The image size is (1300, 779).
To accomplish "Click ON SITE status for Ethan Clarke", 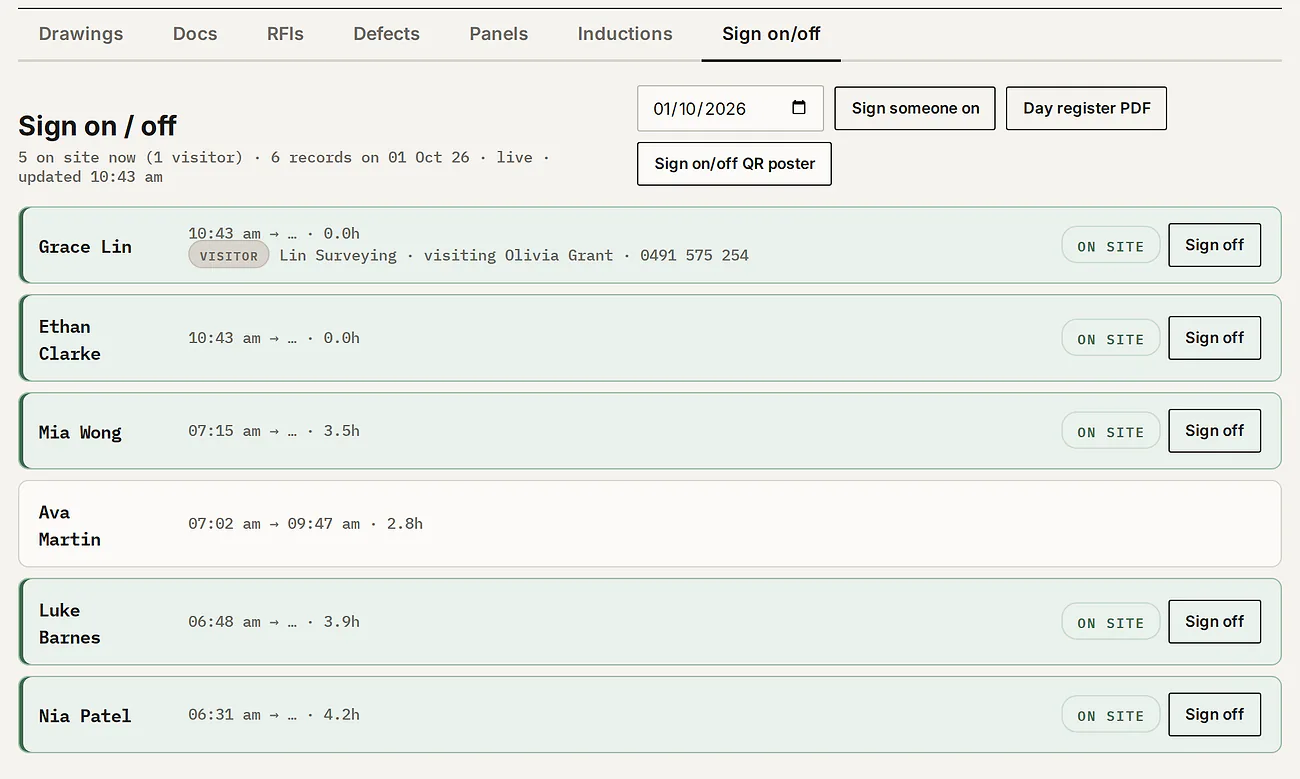I will [1110, 339].
